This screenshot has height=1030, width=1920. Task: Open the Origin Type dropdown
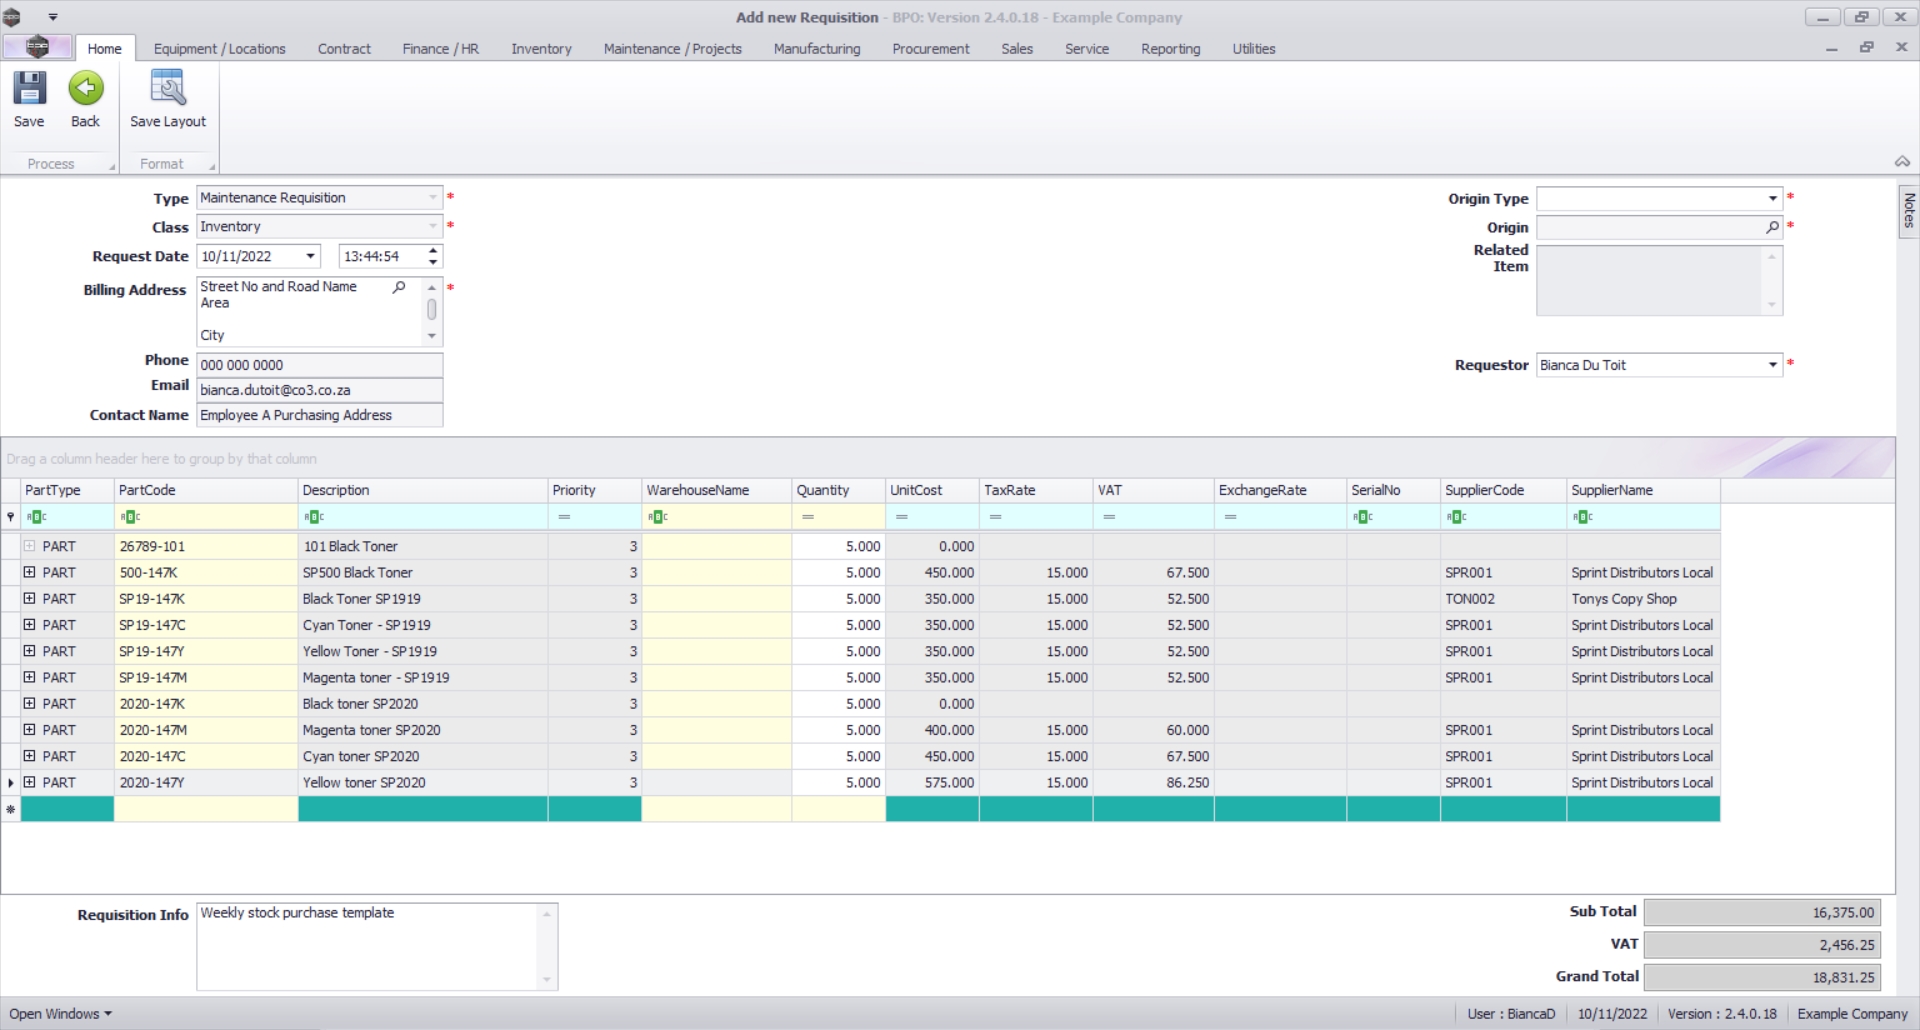coord(1772,198)
